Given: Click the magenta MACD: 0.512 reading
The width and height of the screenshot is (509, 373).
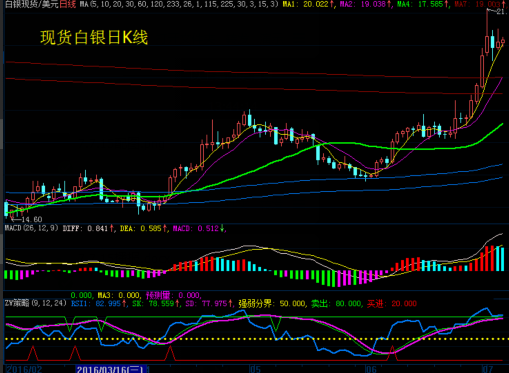Looking at the screenshot, I should (196, 228).
